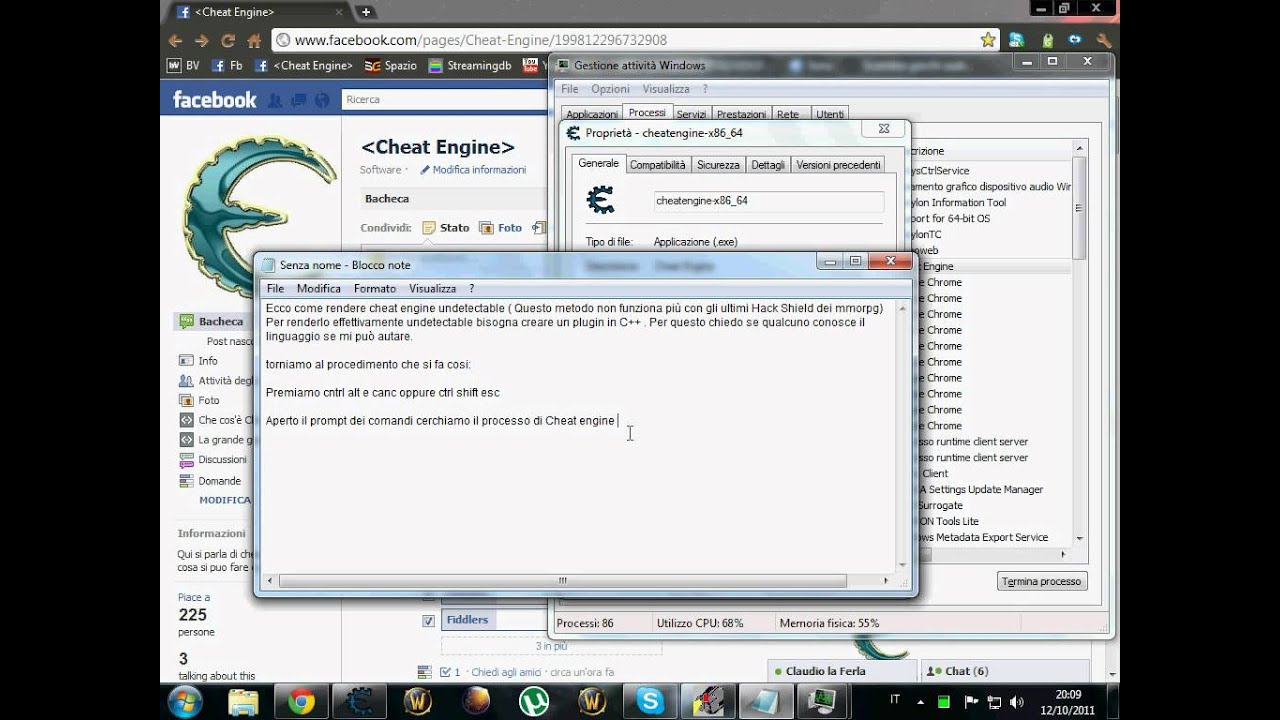Switch to Task Manager taskbar button
This screenshot has height=720, width=1280.
coord(824,702)
